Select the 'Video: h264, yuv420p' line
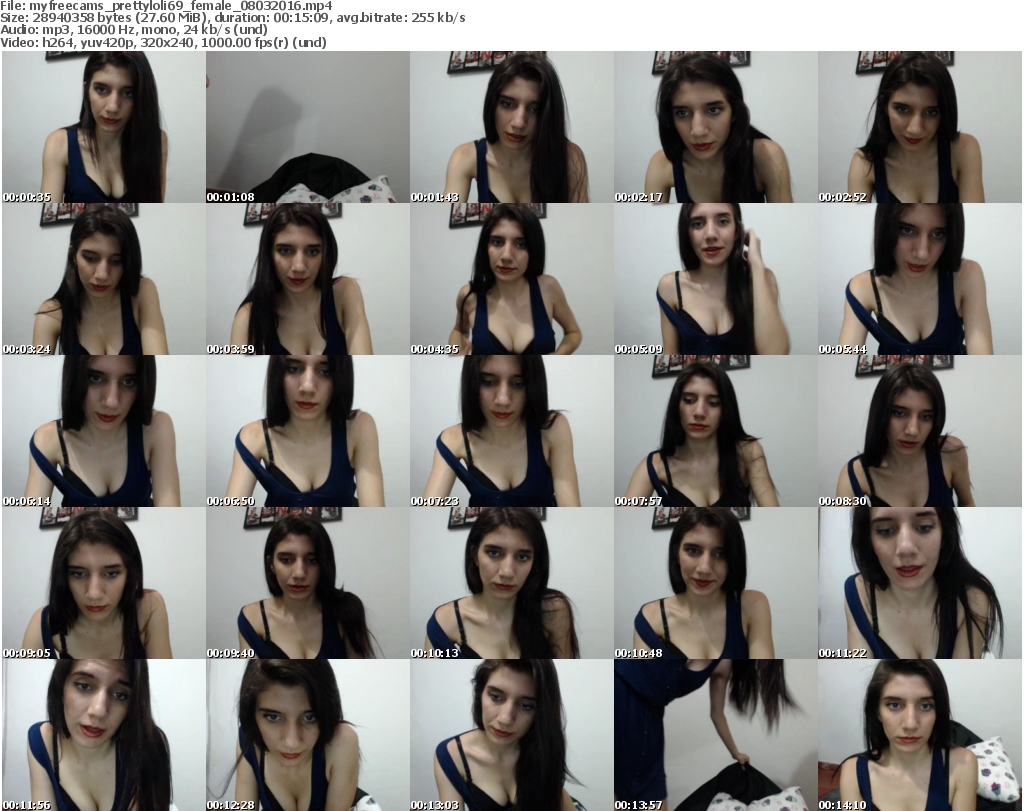1024x811 pixels. point(163,42)
